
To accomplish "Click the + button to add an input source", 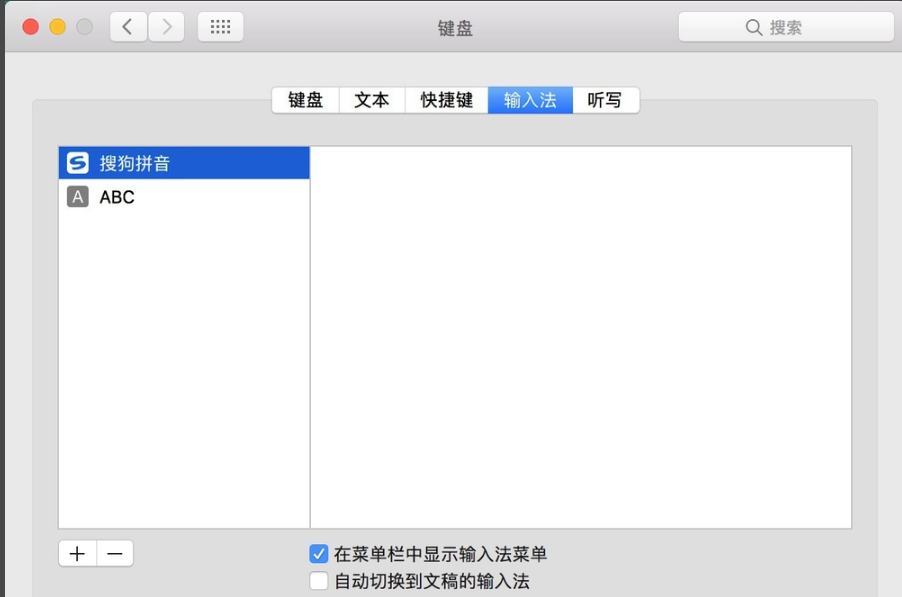I will point(76,552).
